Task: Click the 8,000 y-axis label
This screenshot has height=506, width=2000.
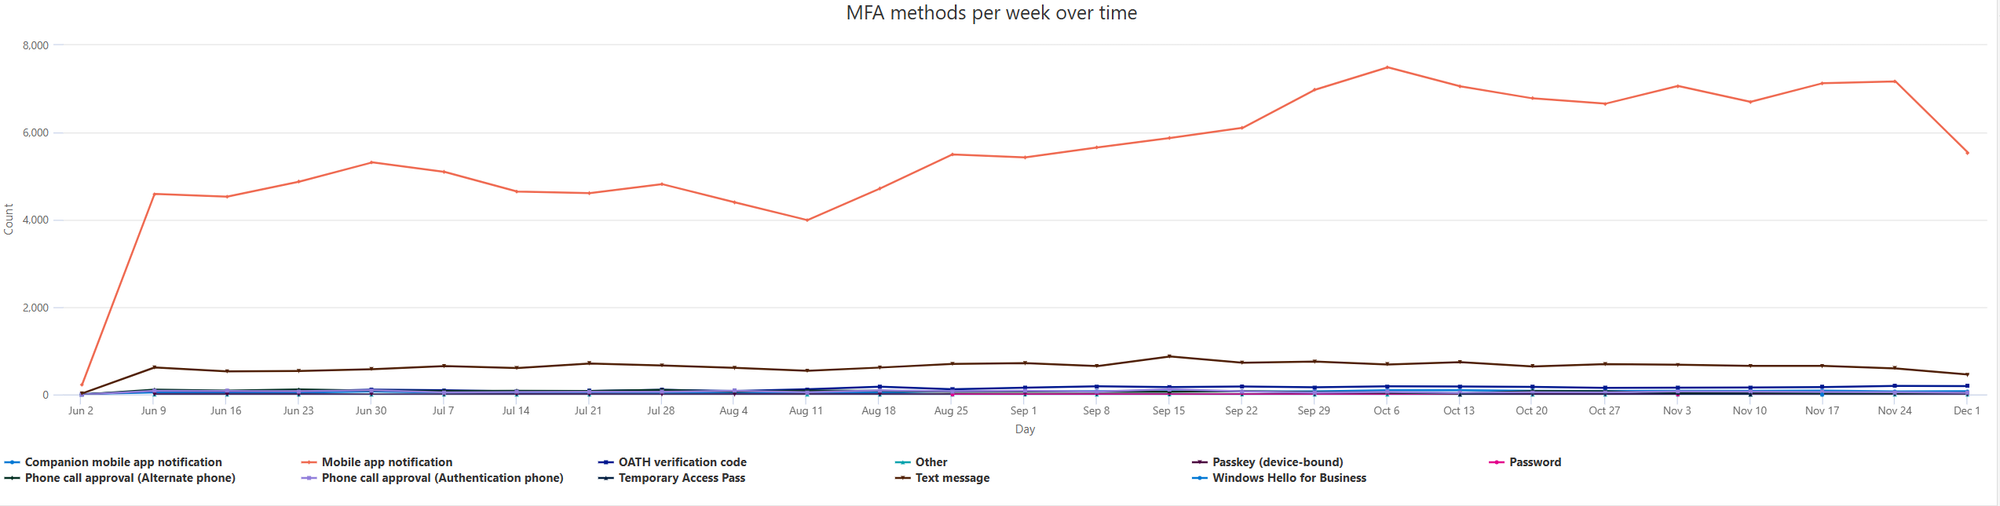Action: pos(35,46)
